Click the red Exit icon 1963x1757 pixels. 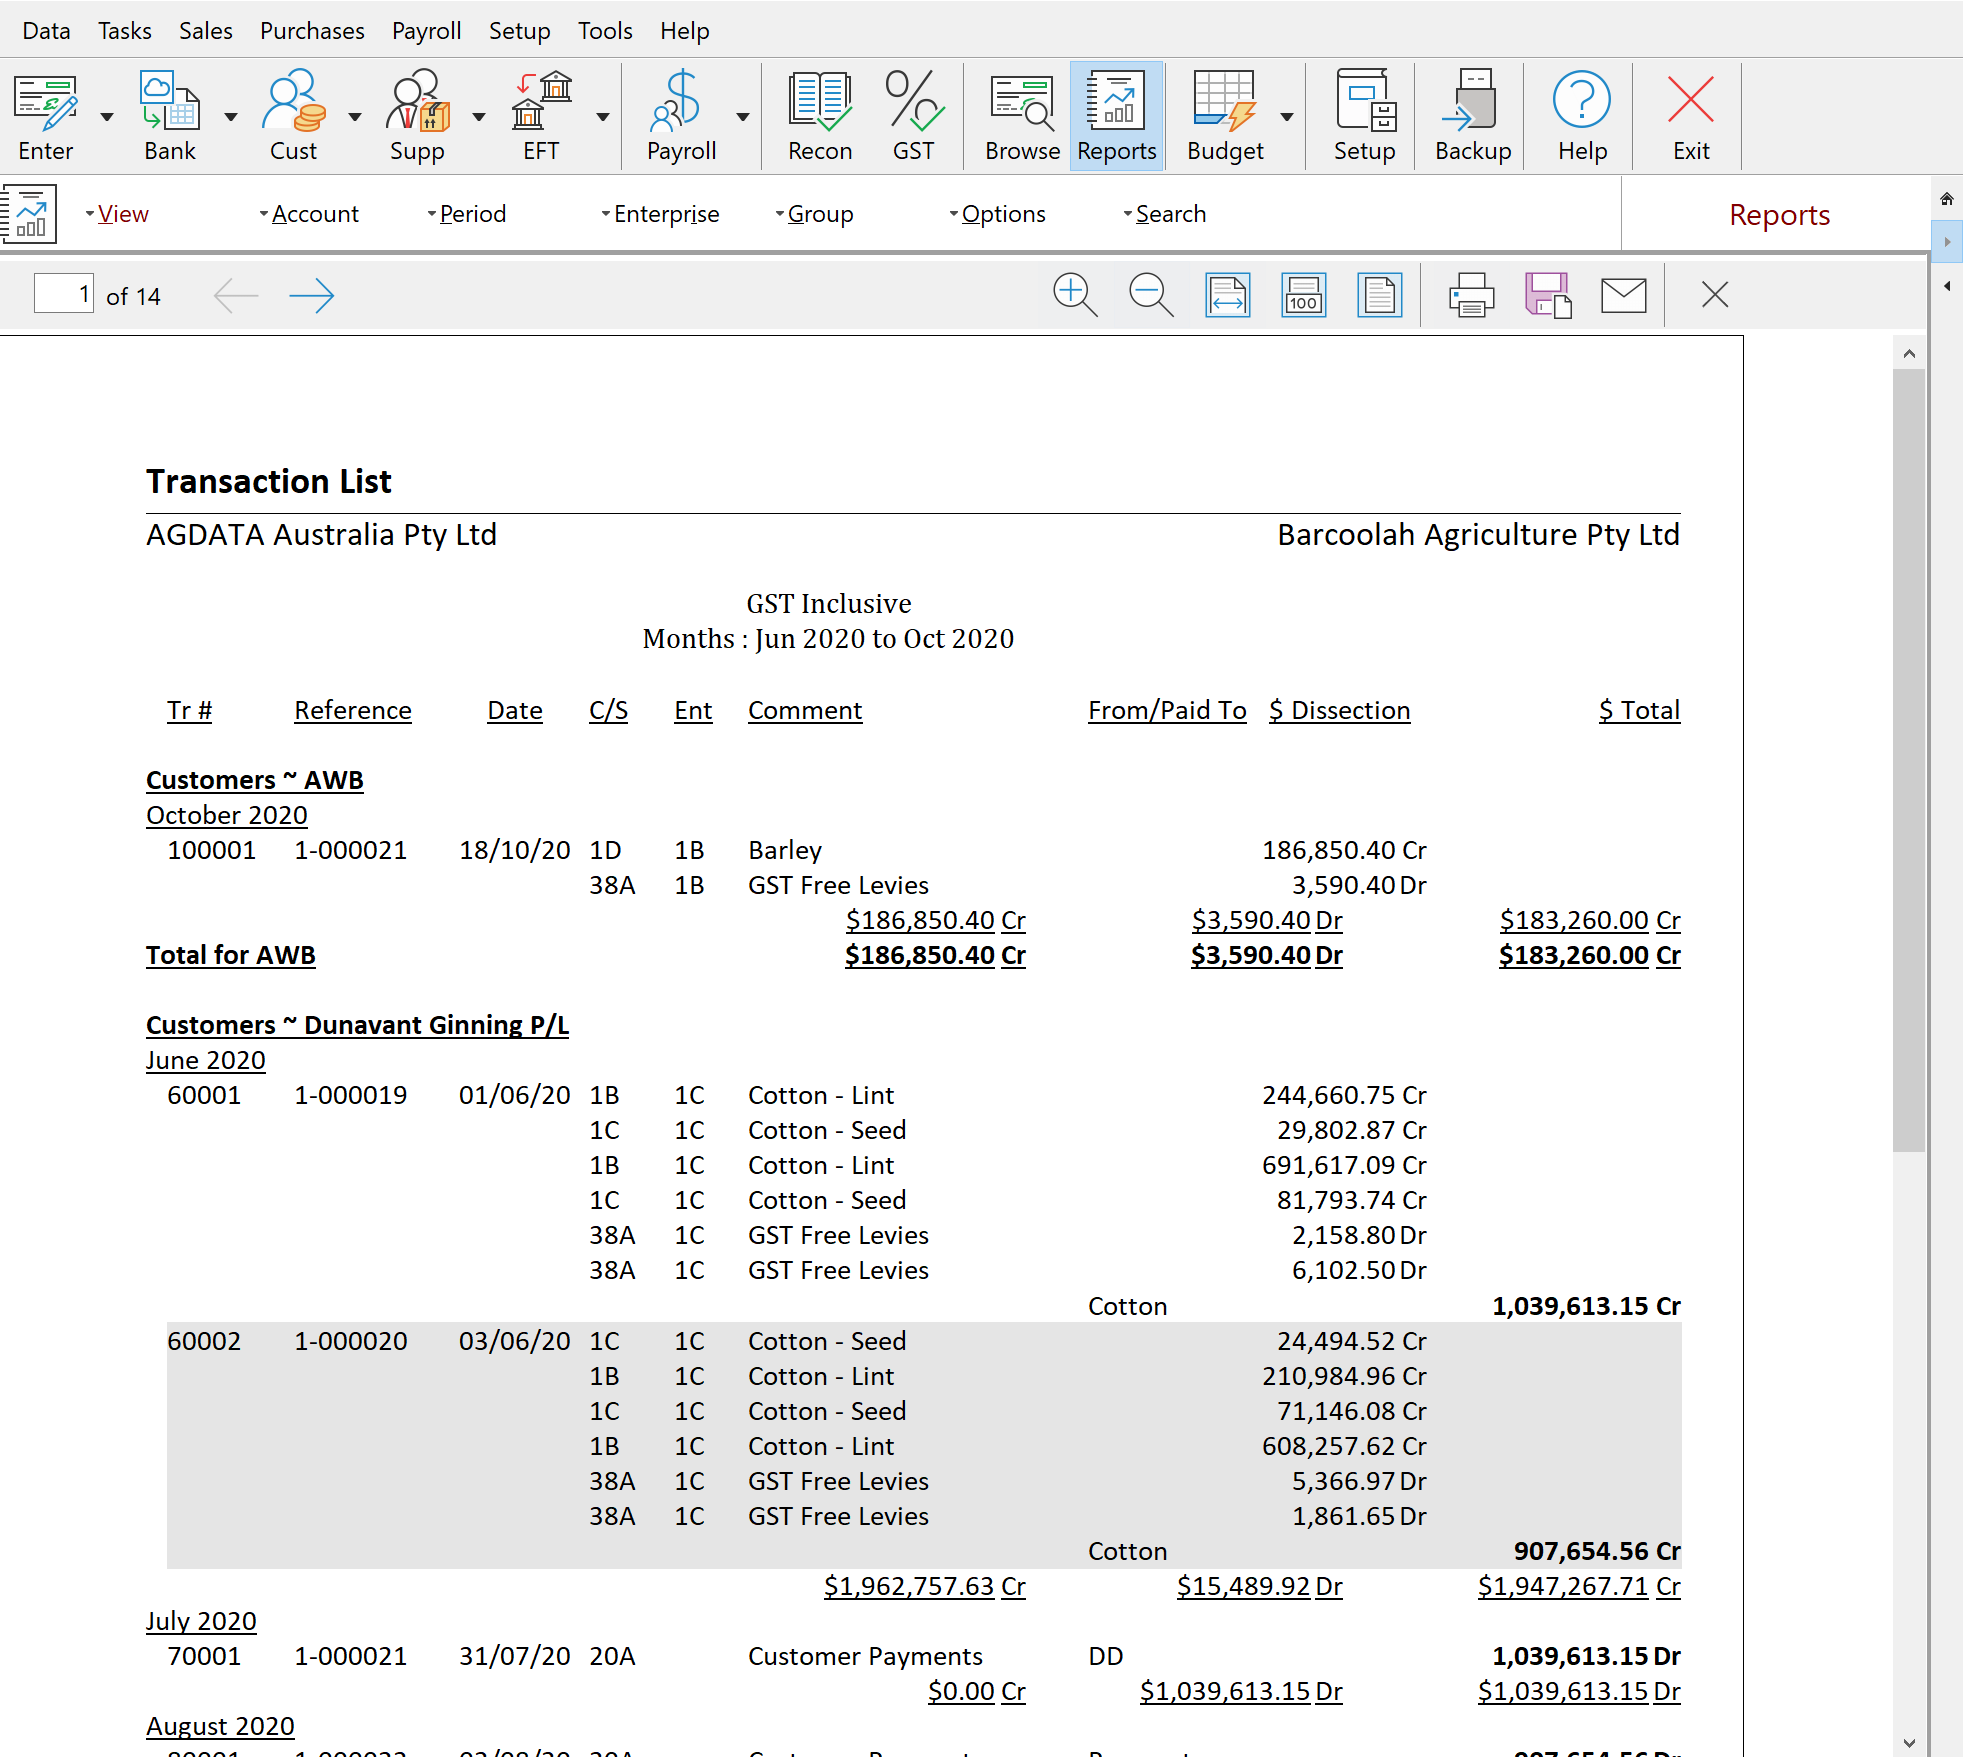coord(1691,116)
